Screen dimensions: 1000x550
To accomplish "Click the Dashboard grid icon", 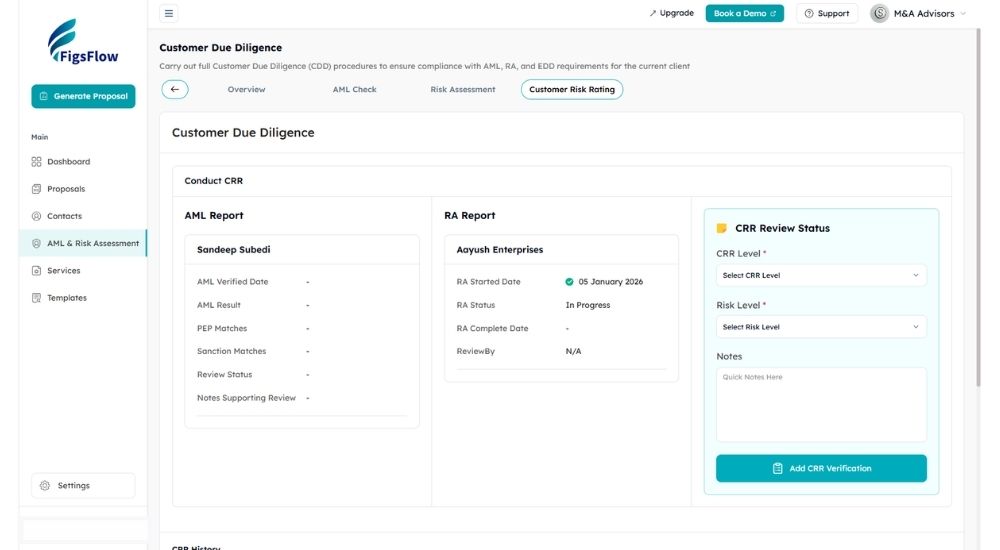I will click(x=36, y=162).
